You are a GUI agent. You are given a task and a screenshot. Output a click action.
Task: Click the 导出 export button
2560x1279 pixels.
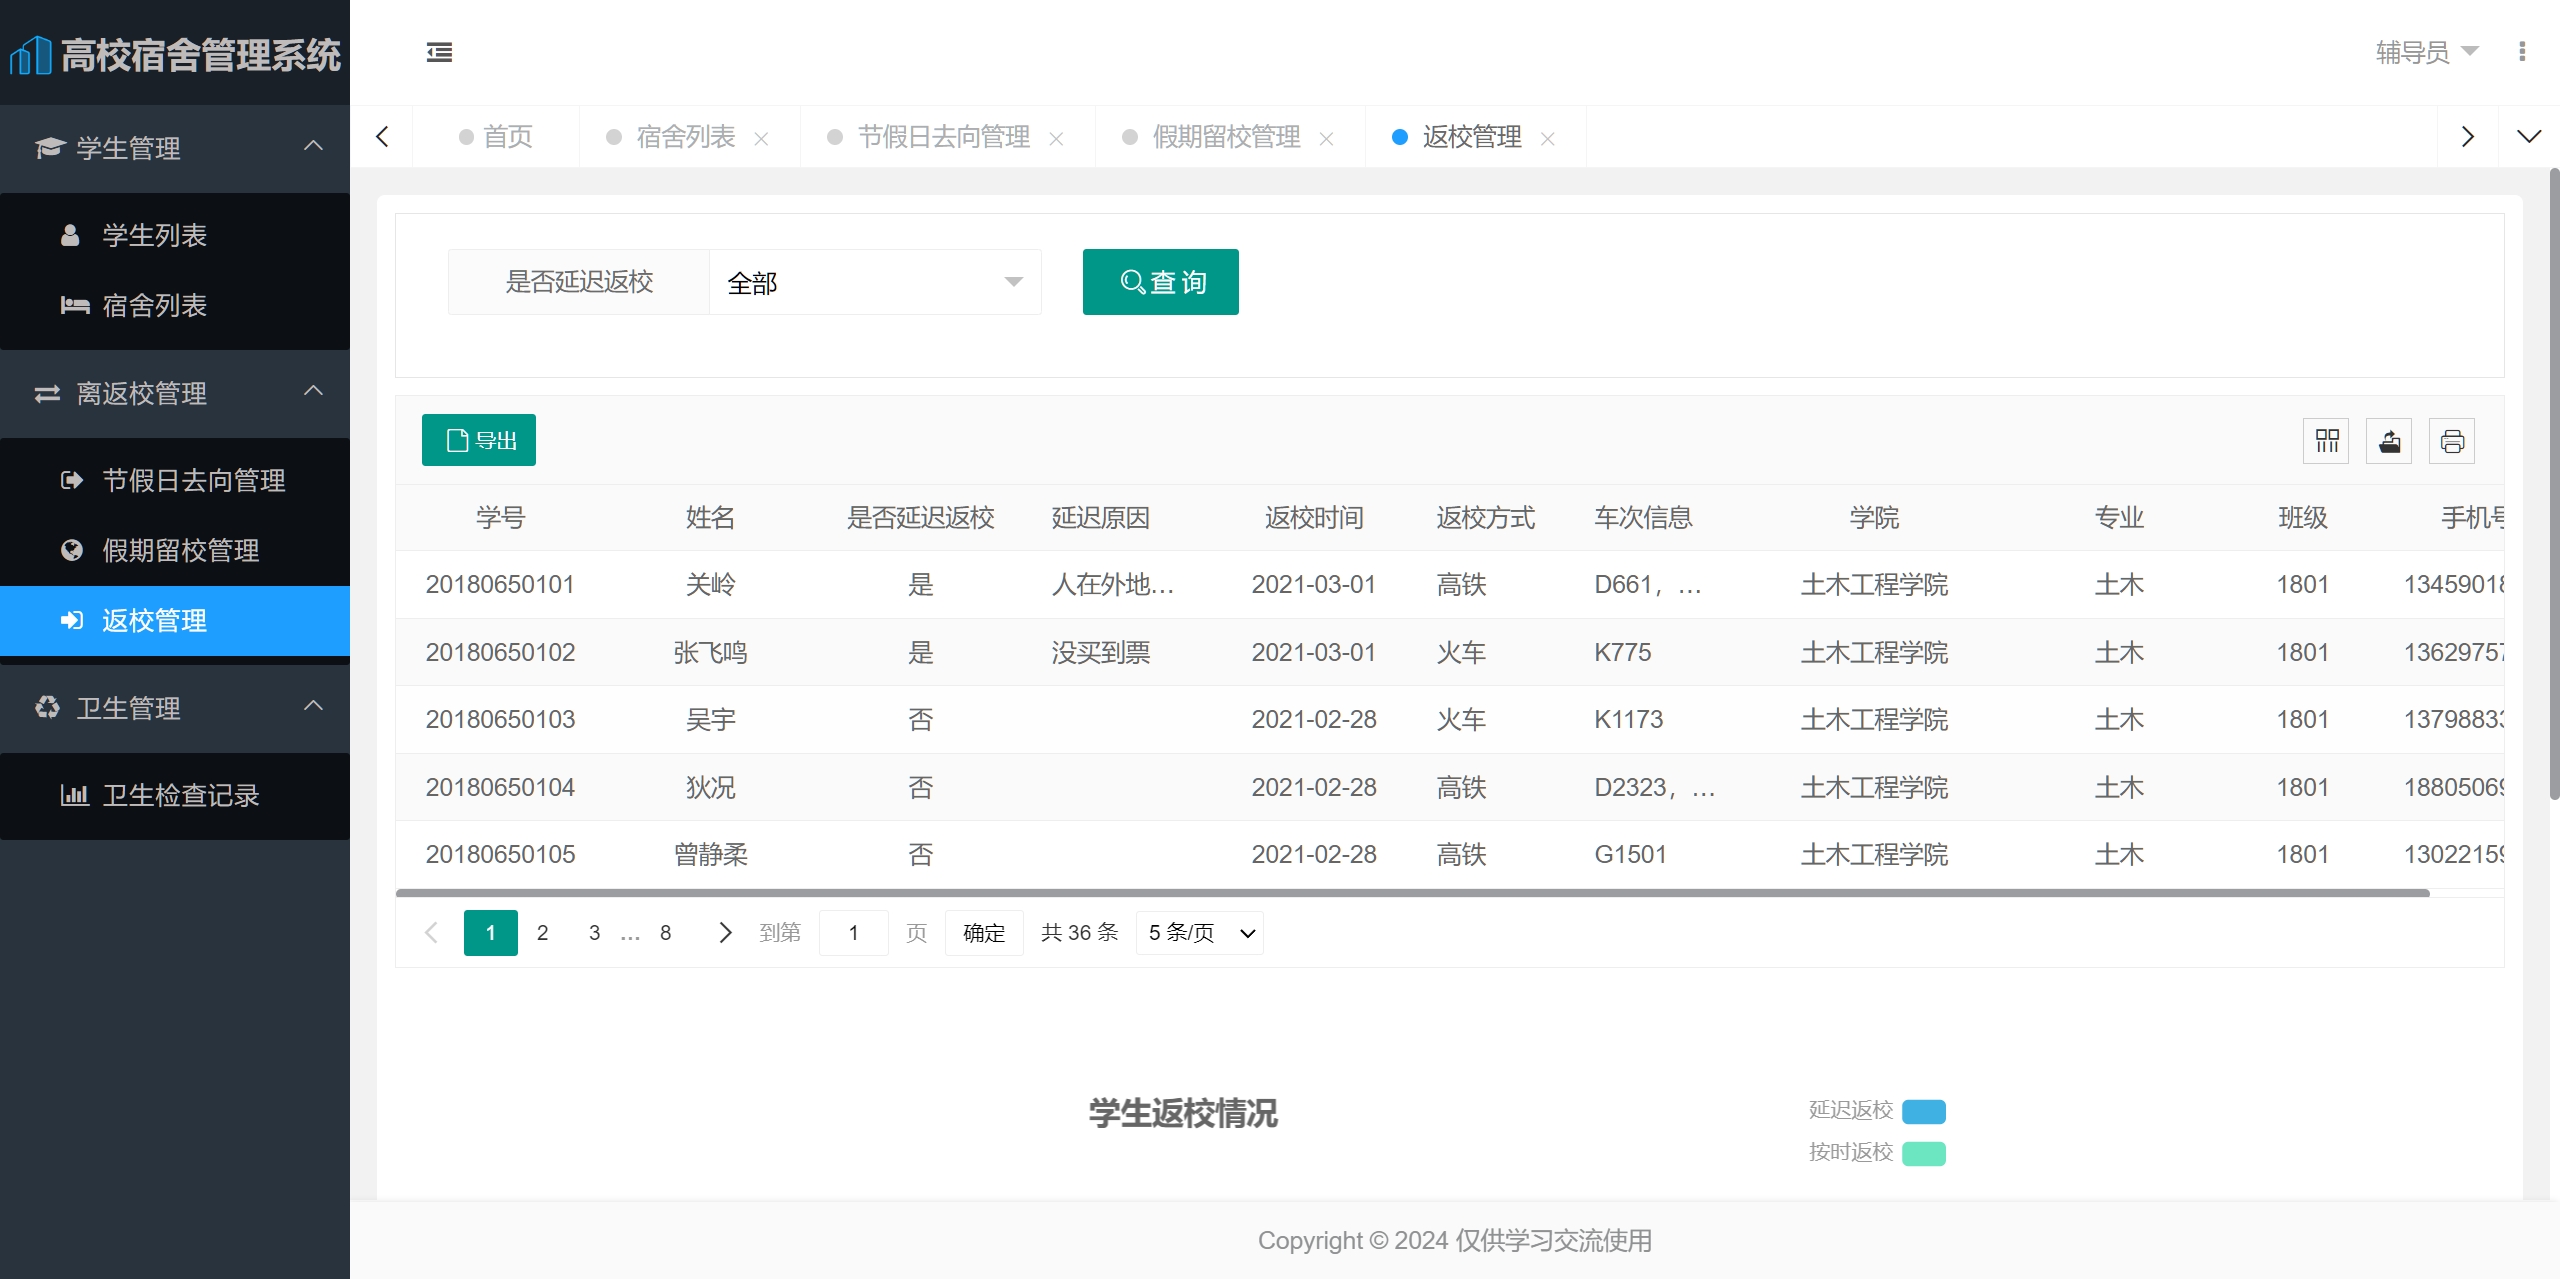479,440
